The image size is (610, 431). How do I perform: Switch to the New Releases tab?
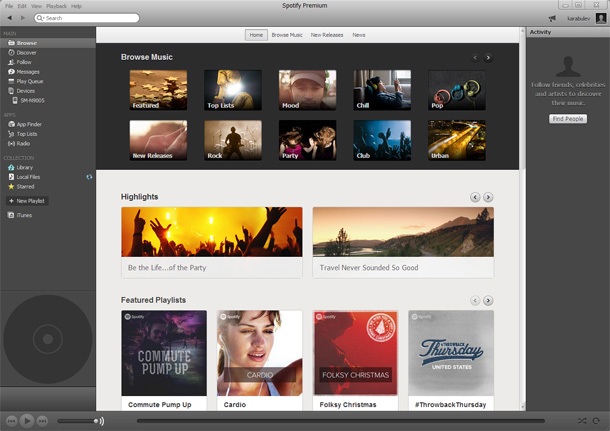327,35
